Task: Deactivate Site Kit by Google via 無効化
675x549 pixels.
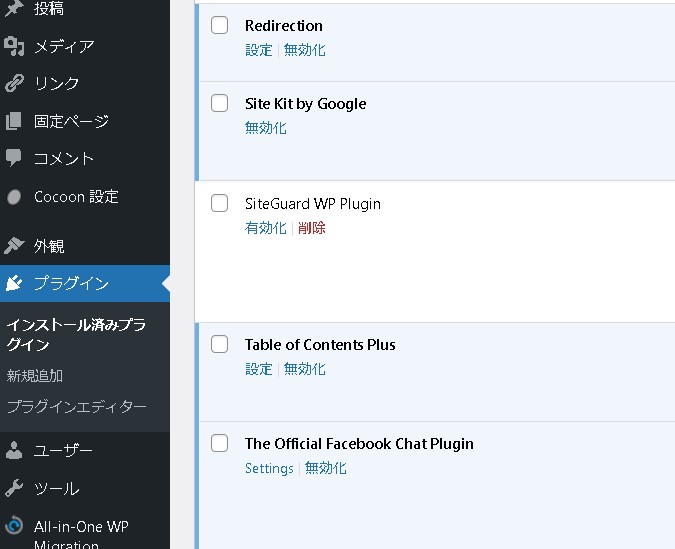Action: [x=266, y=128]
